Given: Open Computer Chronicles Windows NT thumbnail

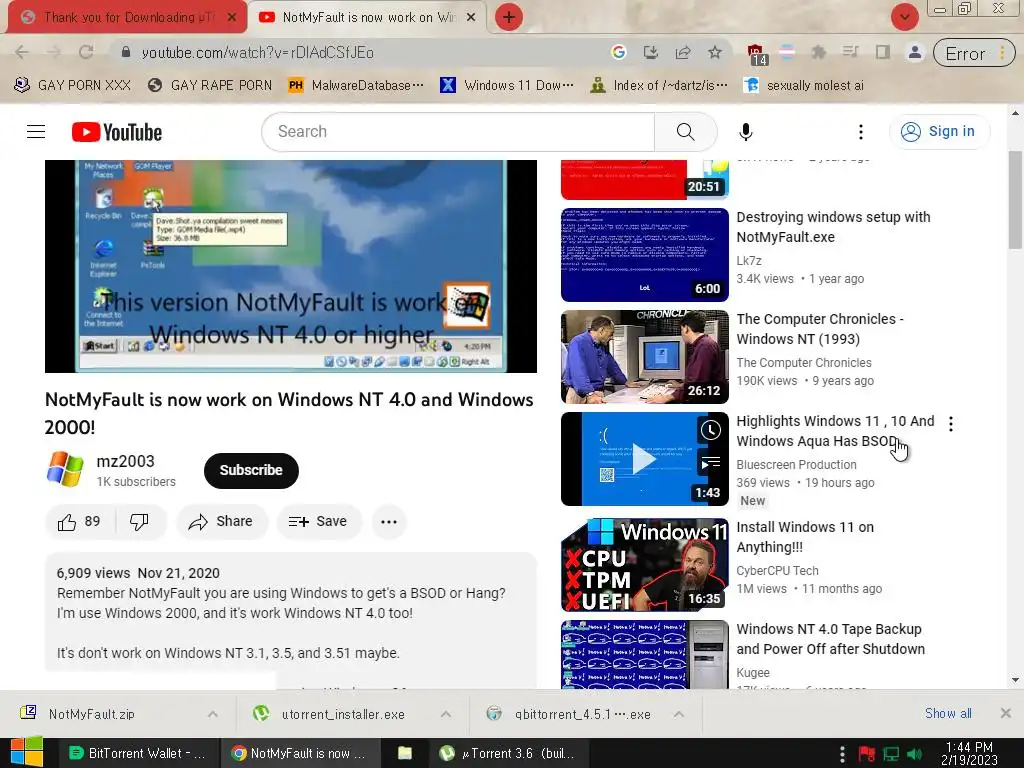Looking at the screenshot, I should [x=645, y=357].
